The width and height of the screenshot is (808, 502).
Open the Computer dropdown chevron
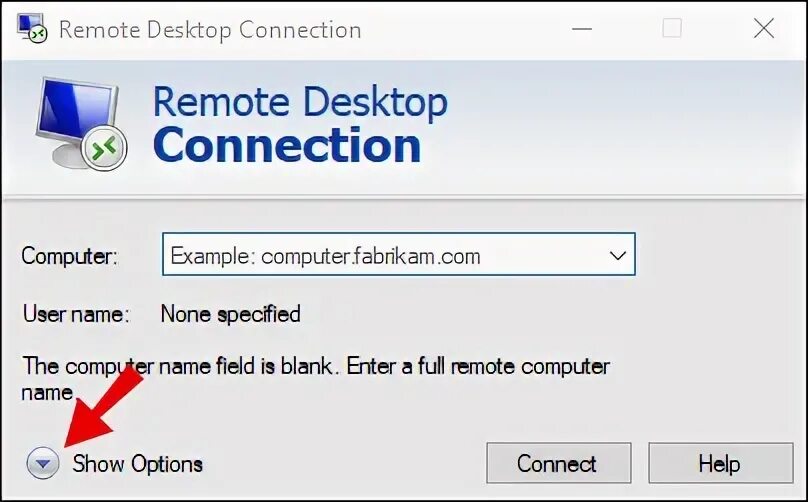tap(617, 255)
